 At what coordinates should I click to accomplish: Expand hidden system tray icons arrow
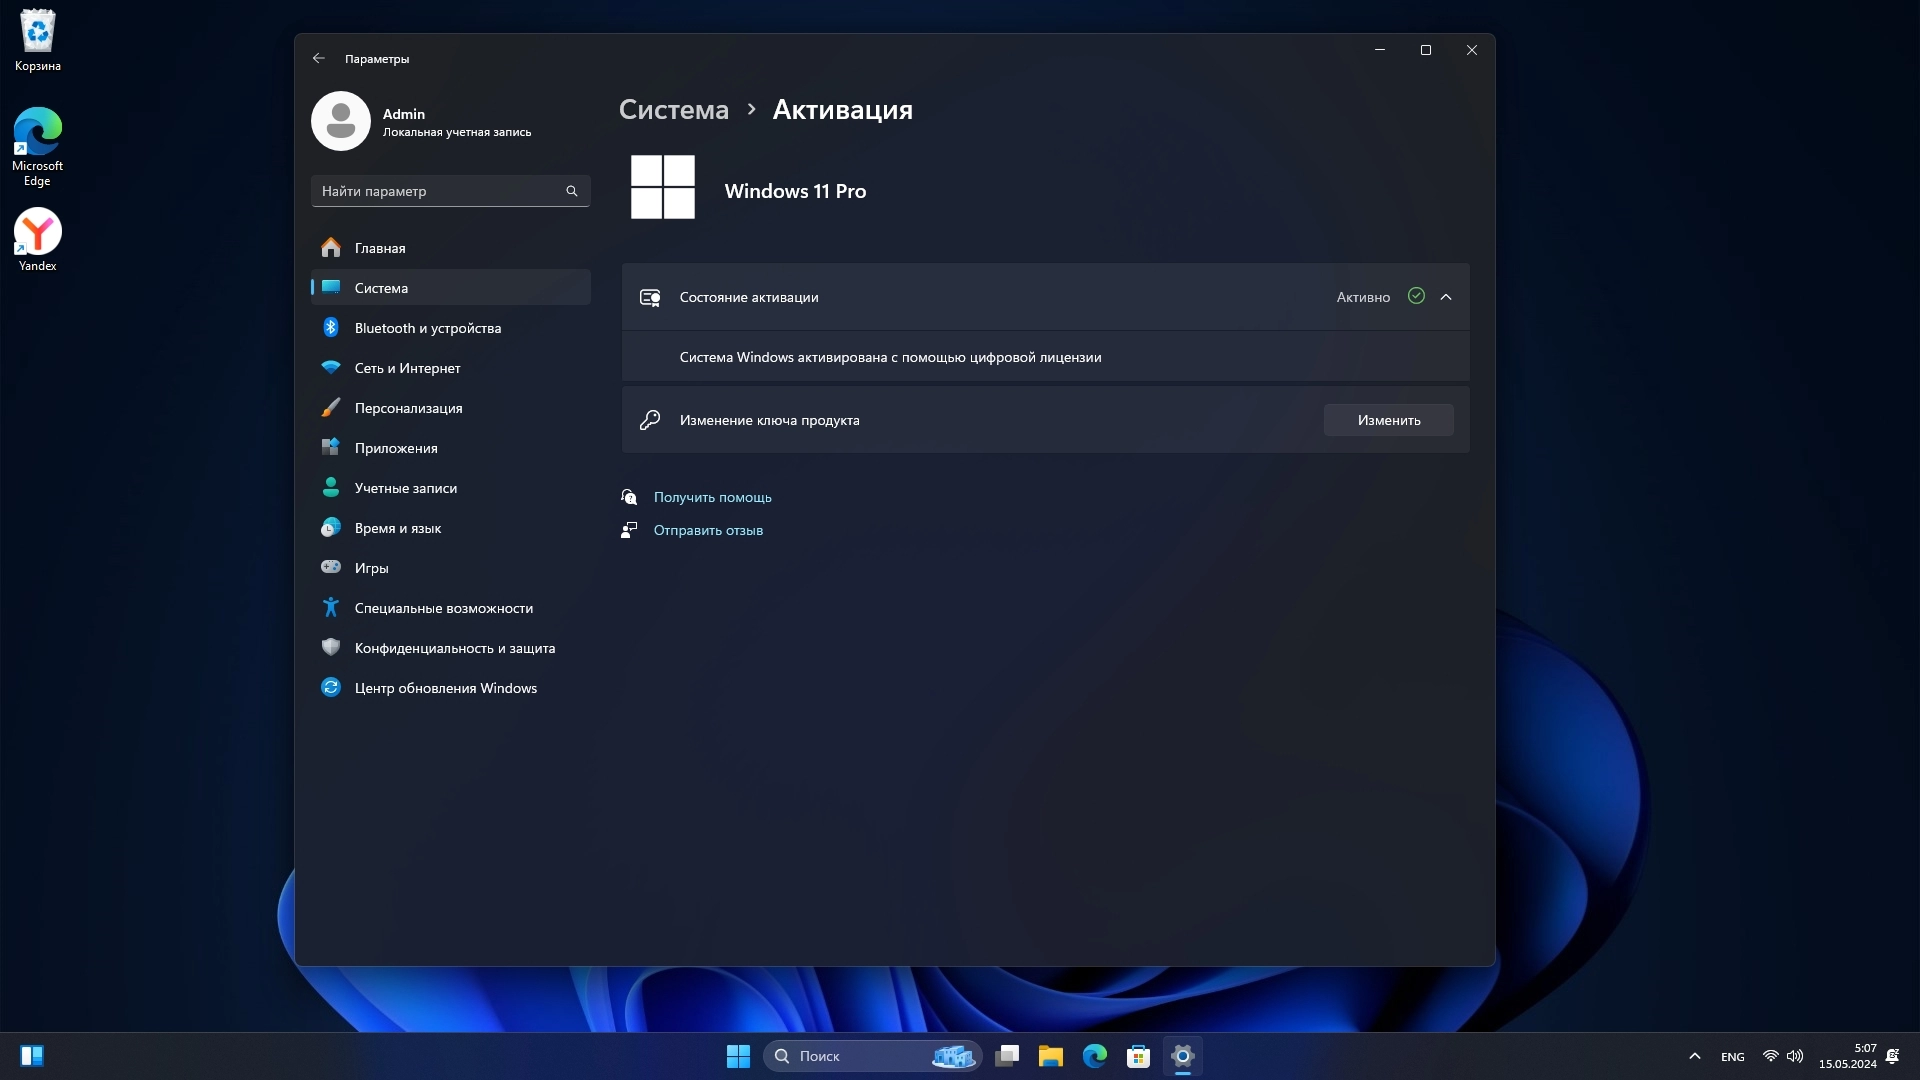click(1694, 1056)
